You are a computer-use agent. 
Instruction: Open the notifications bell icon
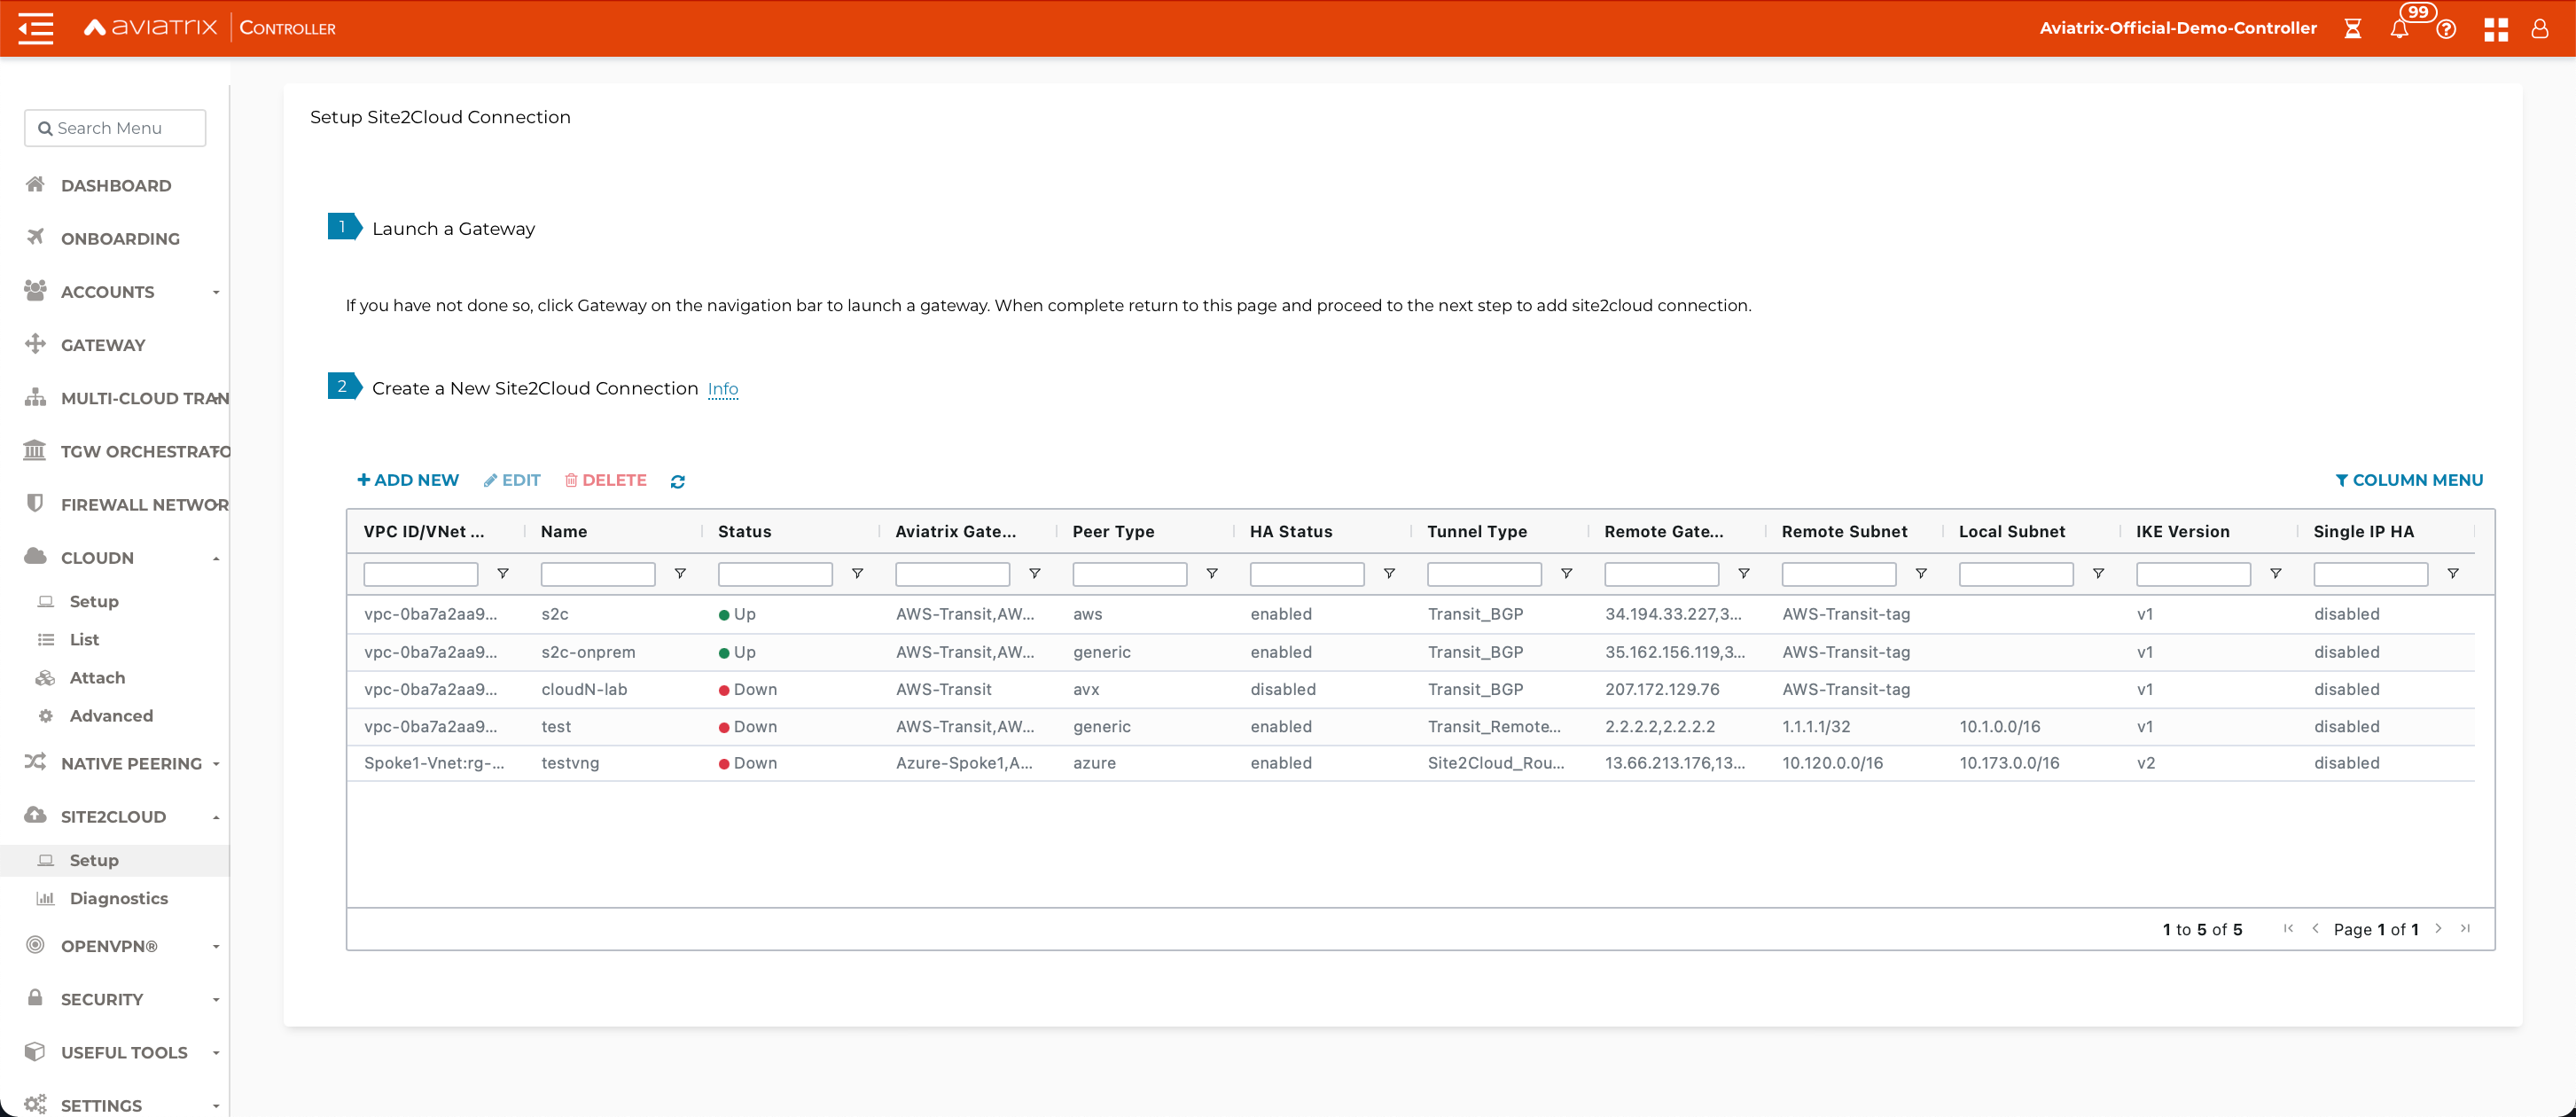point(2399,29)
